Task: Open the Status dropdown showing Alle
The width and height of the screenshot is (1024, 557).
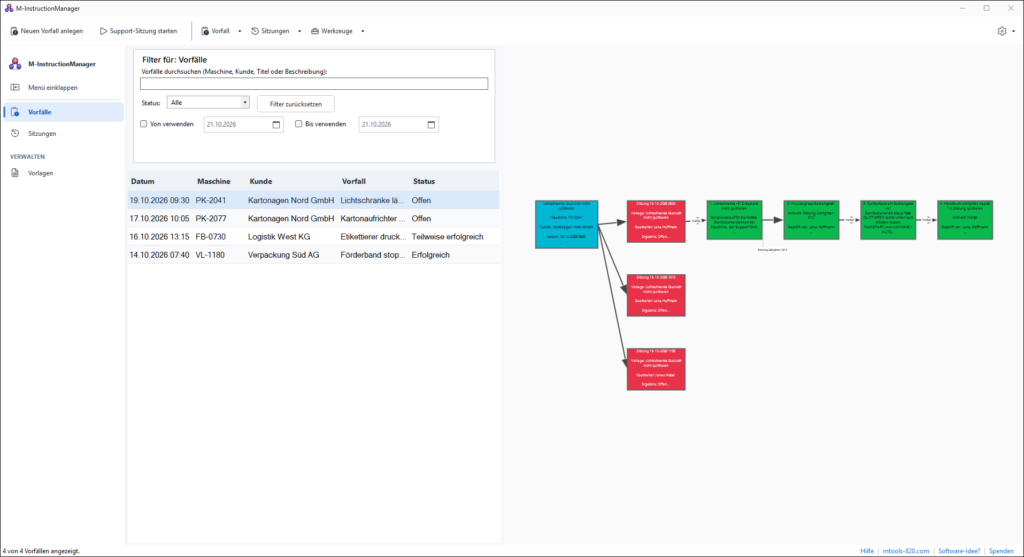Action: point(208,103)
